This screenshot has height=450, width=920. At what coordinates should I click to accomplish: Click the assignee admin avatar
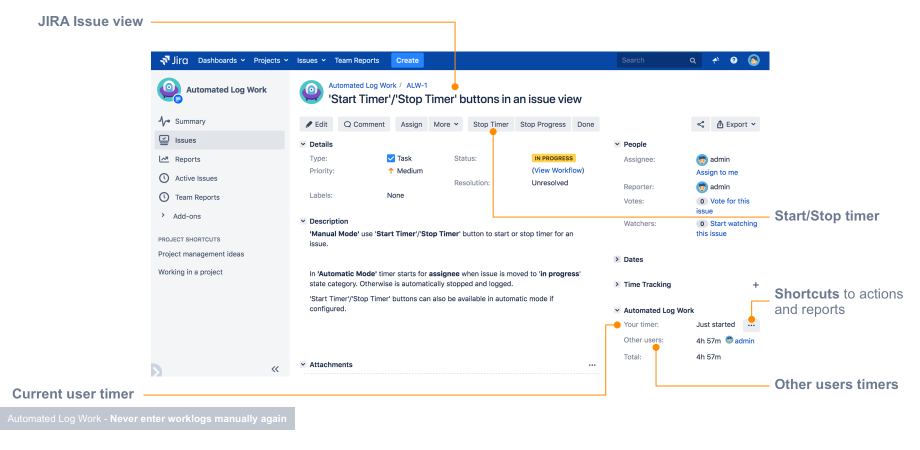tap(702, 160)
